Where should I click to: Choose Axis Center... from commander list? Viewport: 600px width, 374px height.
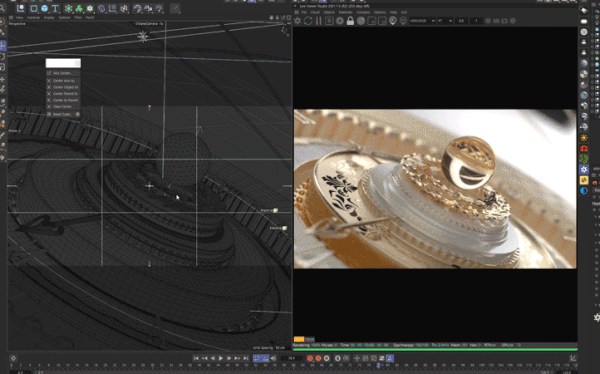click(63, 73)
